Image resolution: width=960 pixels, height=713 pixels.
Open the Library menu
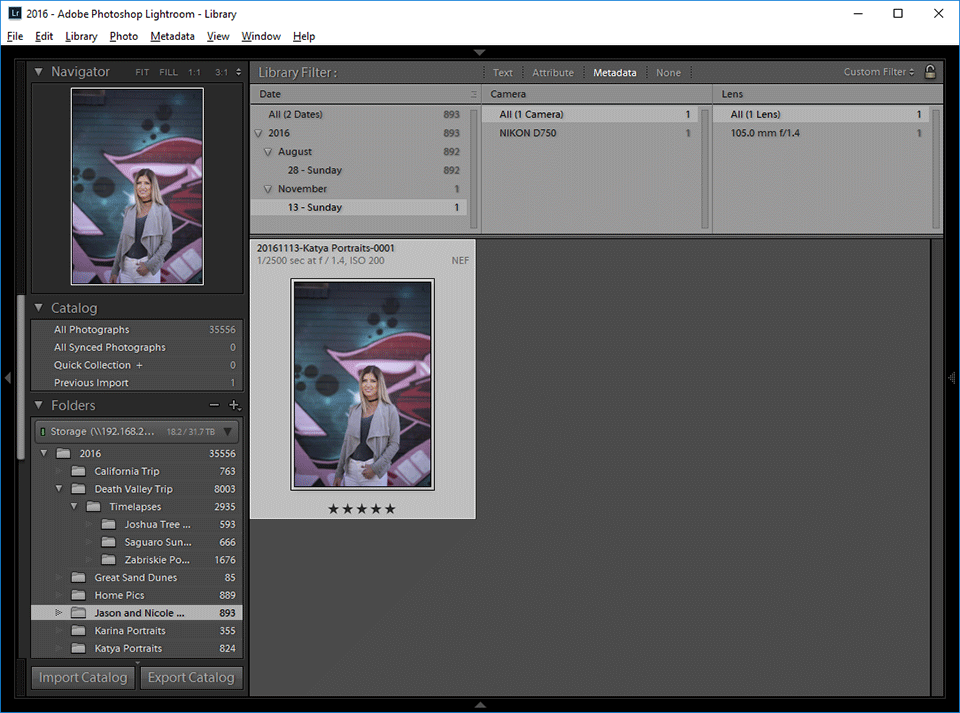pyautogui.click(x=80, y=36)
